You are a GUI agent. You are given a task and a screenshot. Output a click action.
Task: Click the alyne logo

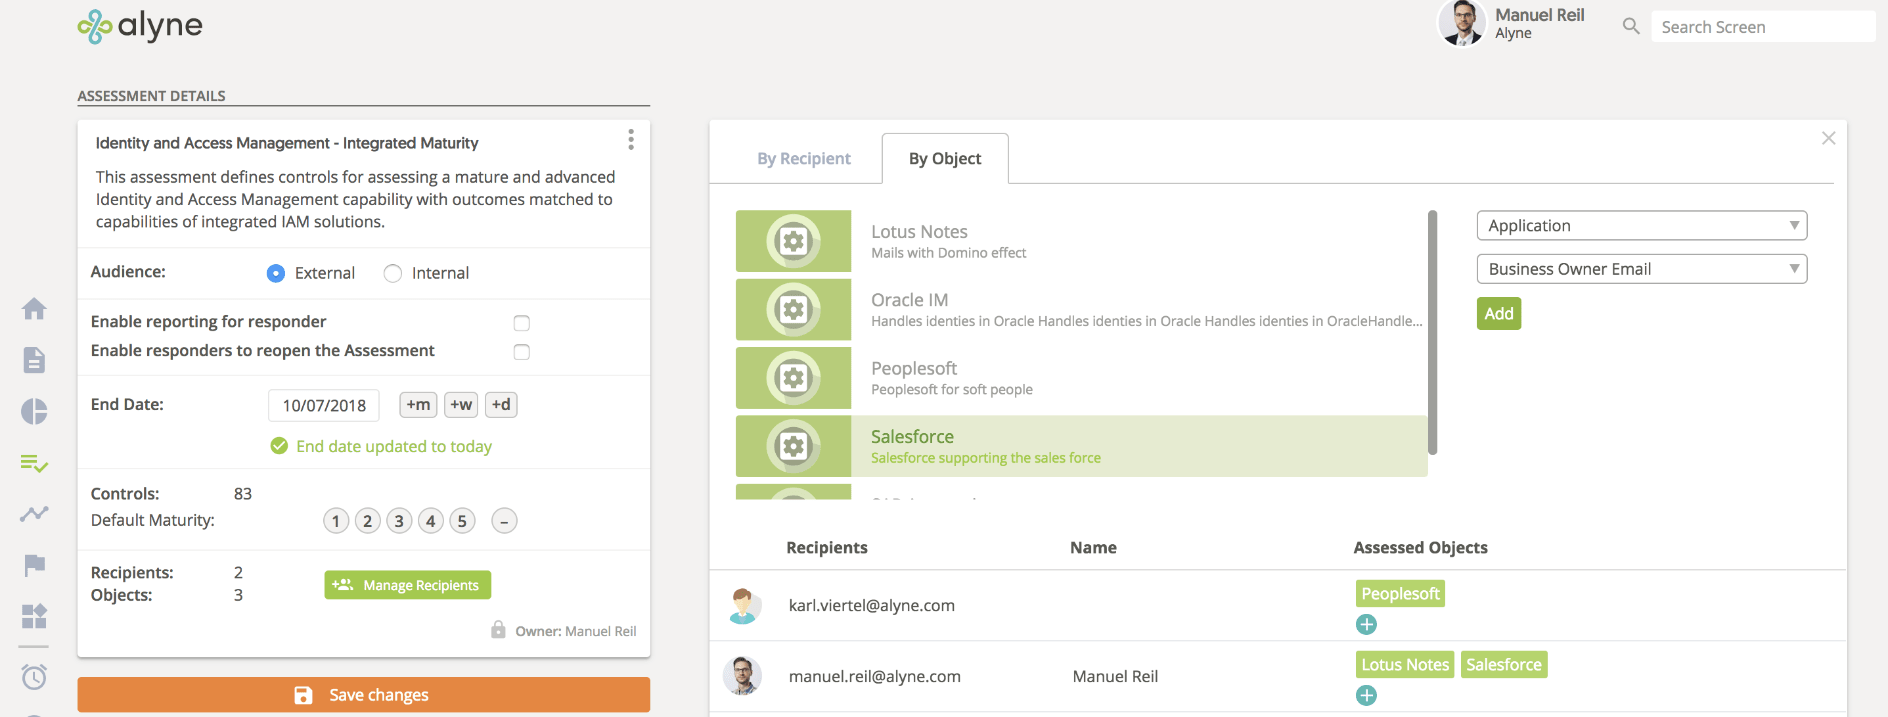coord(140,26)
